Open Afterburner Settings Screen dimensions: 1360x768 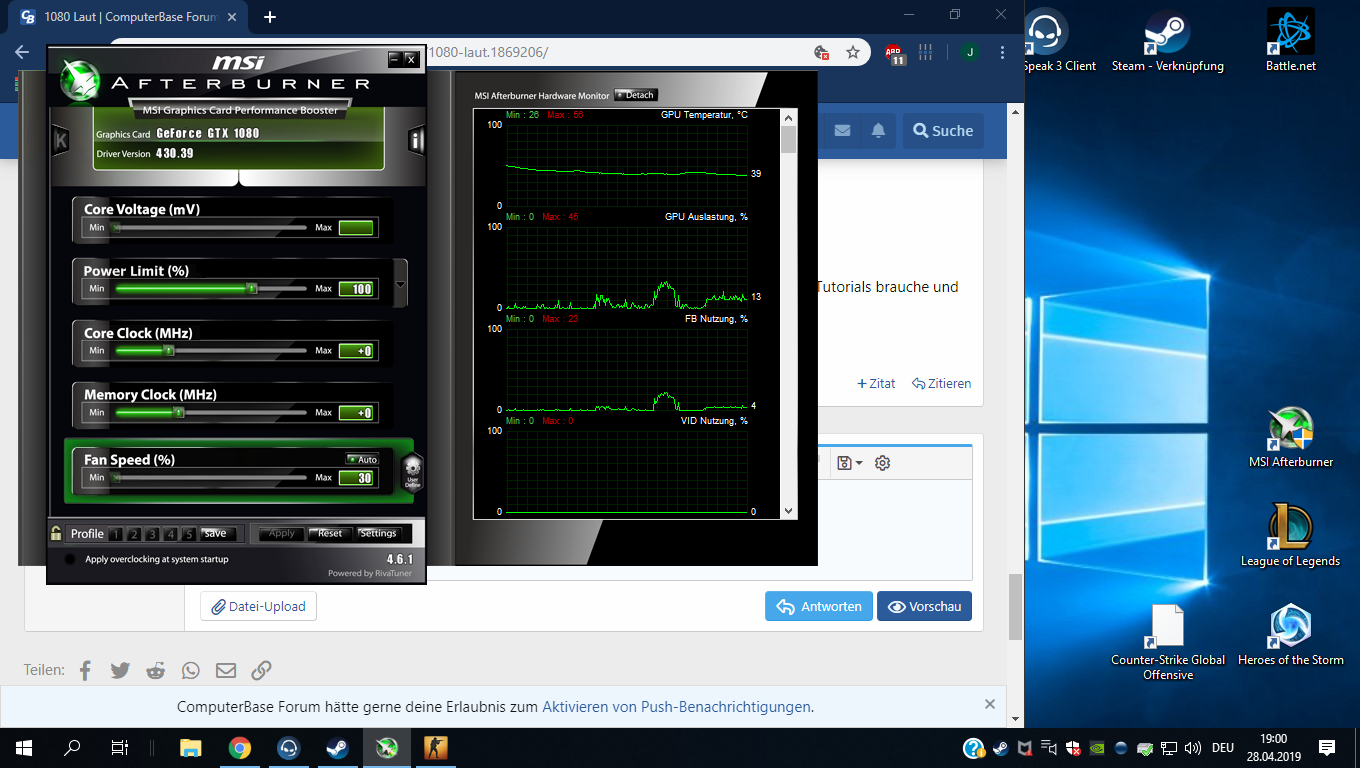click(378, 533)
